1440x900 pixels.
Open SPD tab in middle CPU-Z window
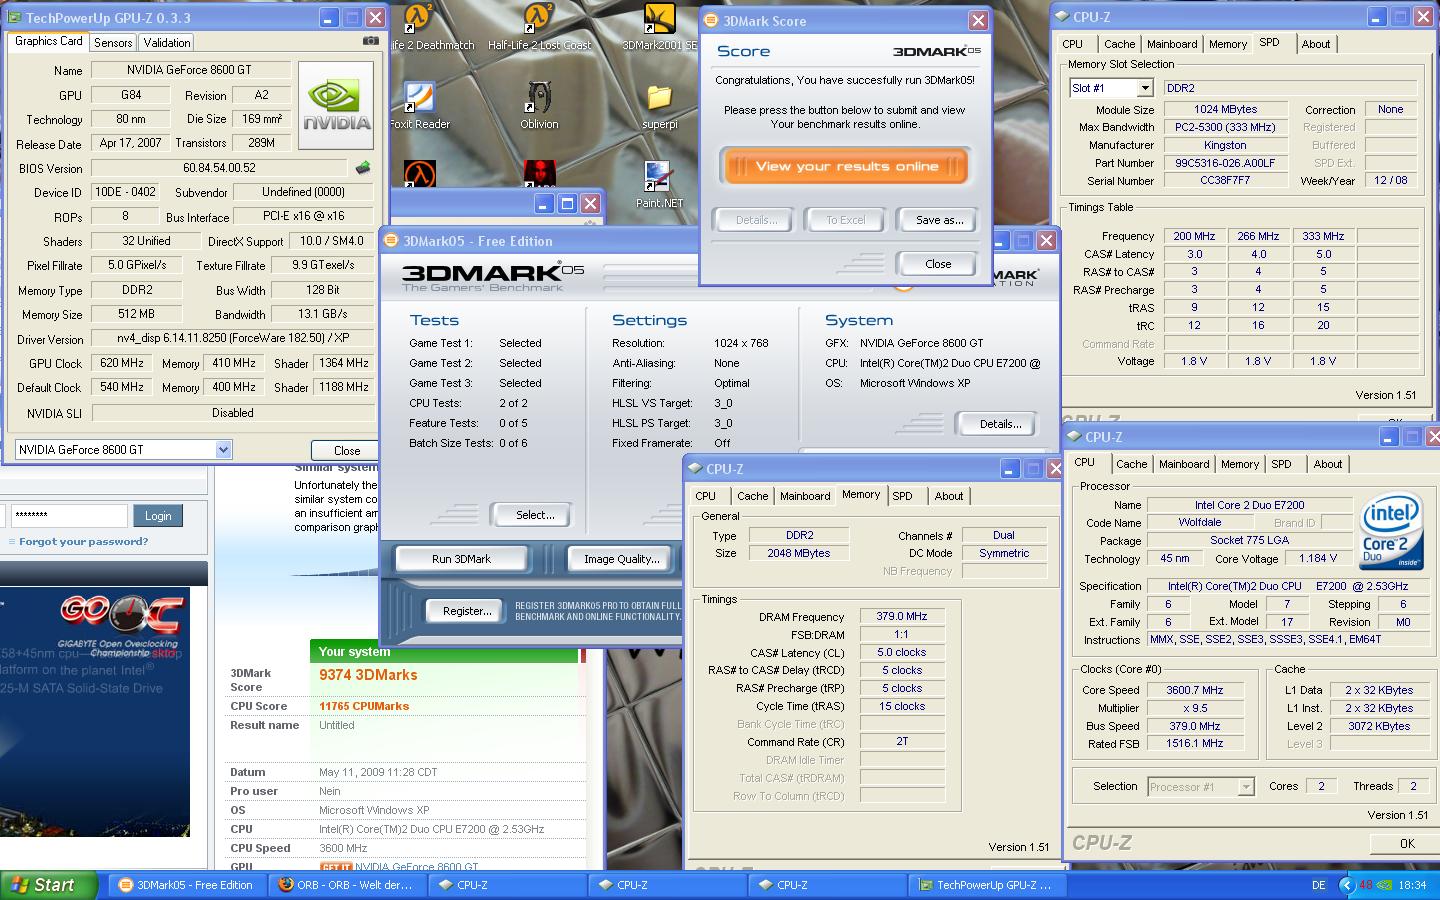click(902, 496)
